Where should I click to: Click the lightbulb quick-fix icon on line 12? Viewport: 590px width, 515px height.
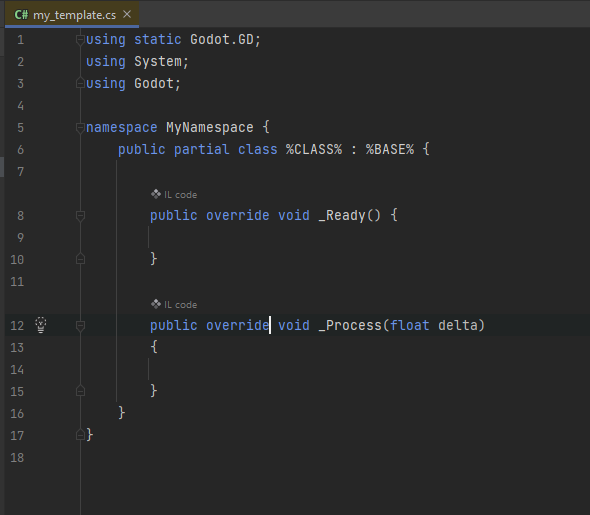click(41, 325)
